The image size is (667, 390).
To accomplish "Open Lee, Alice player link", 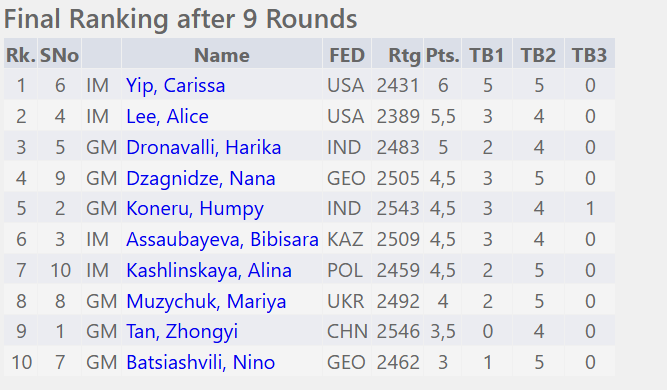I will coord(167,117).
